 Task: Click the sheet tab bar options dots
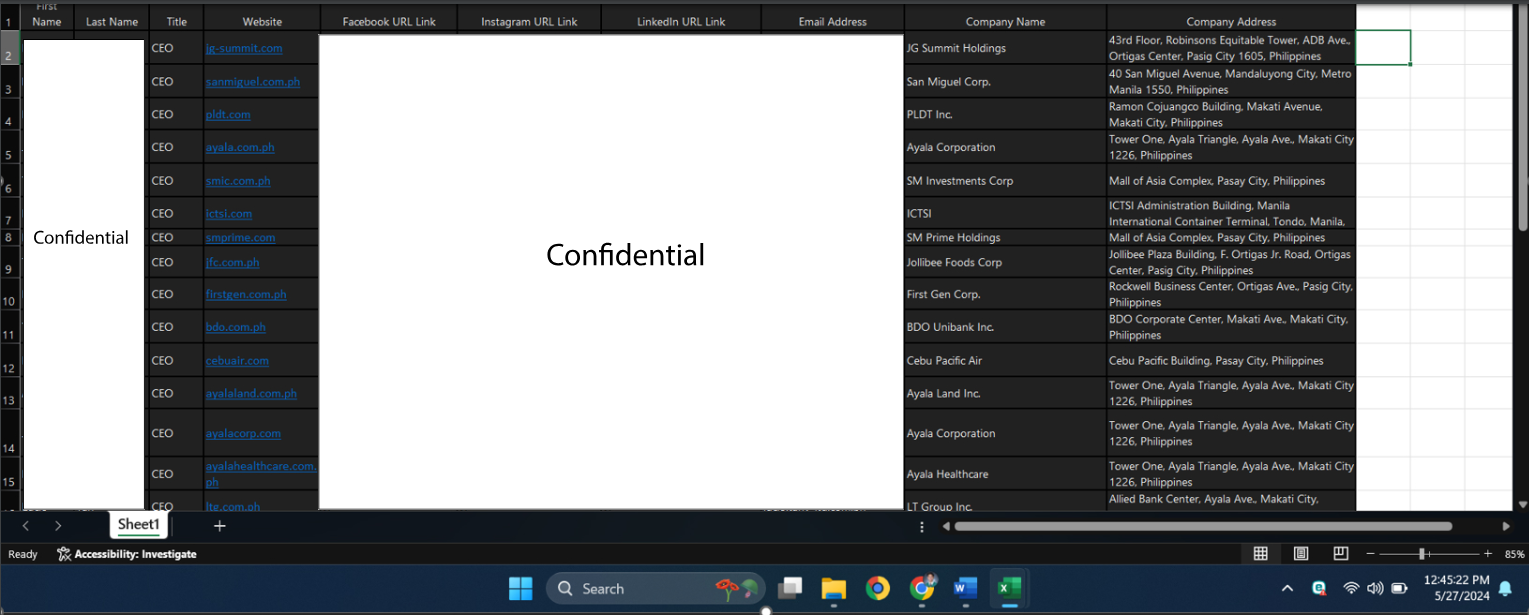pyautogui.click(x=922, y=526)
